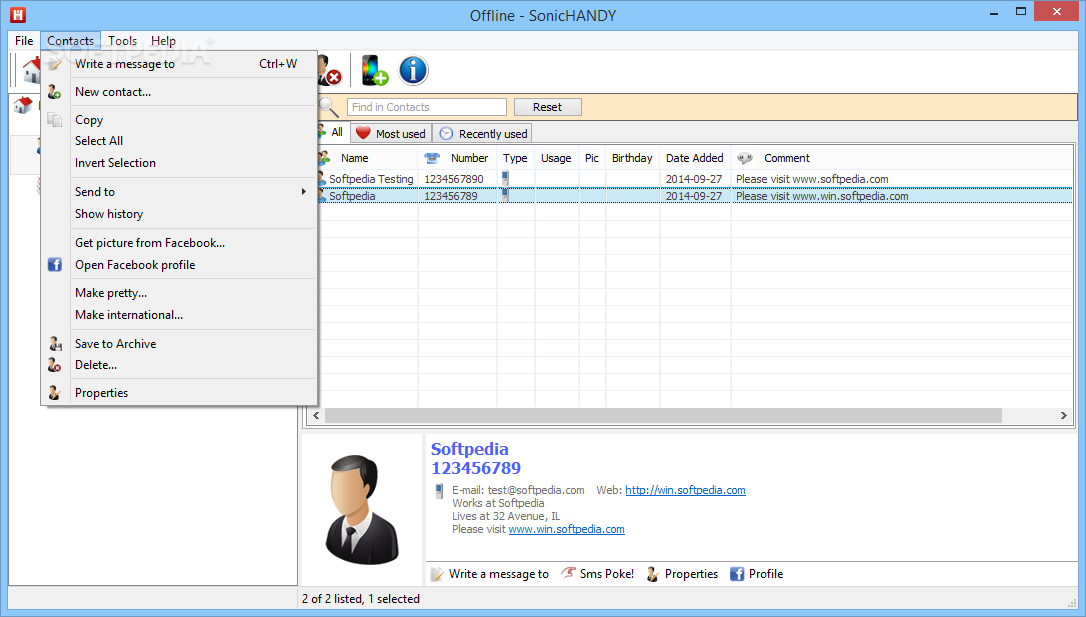Open the Contacts menu
This screenshot has width=1086, height=617.
(71, 41)
